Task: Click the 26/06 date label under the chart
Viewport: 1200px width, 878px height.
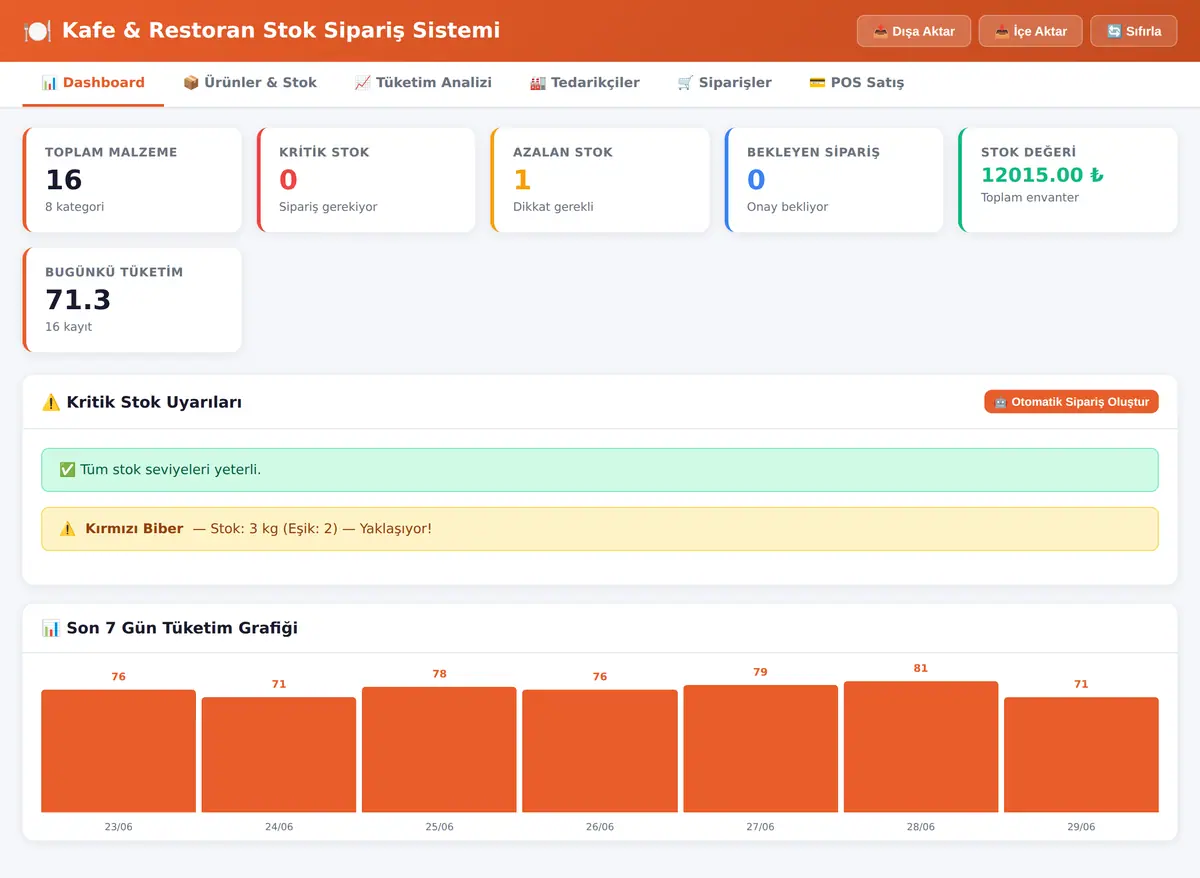Action: [x=600, y=827]
